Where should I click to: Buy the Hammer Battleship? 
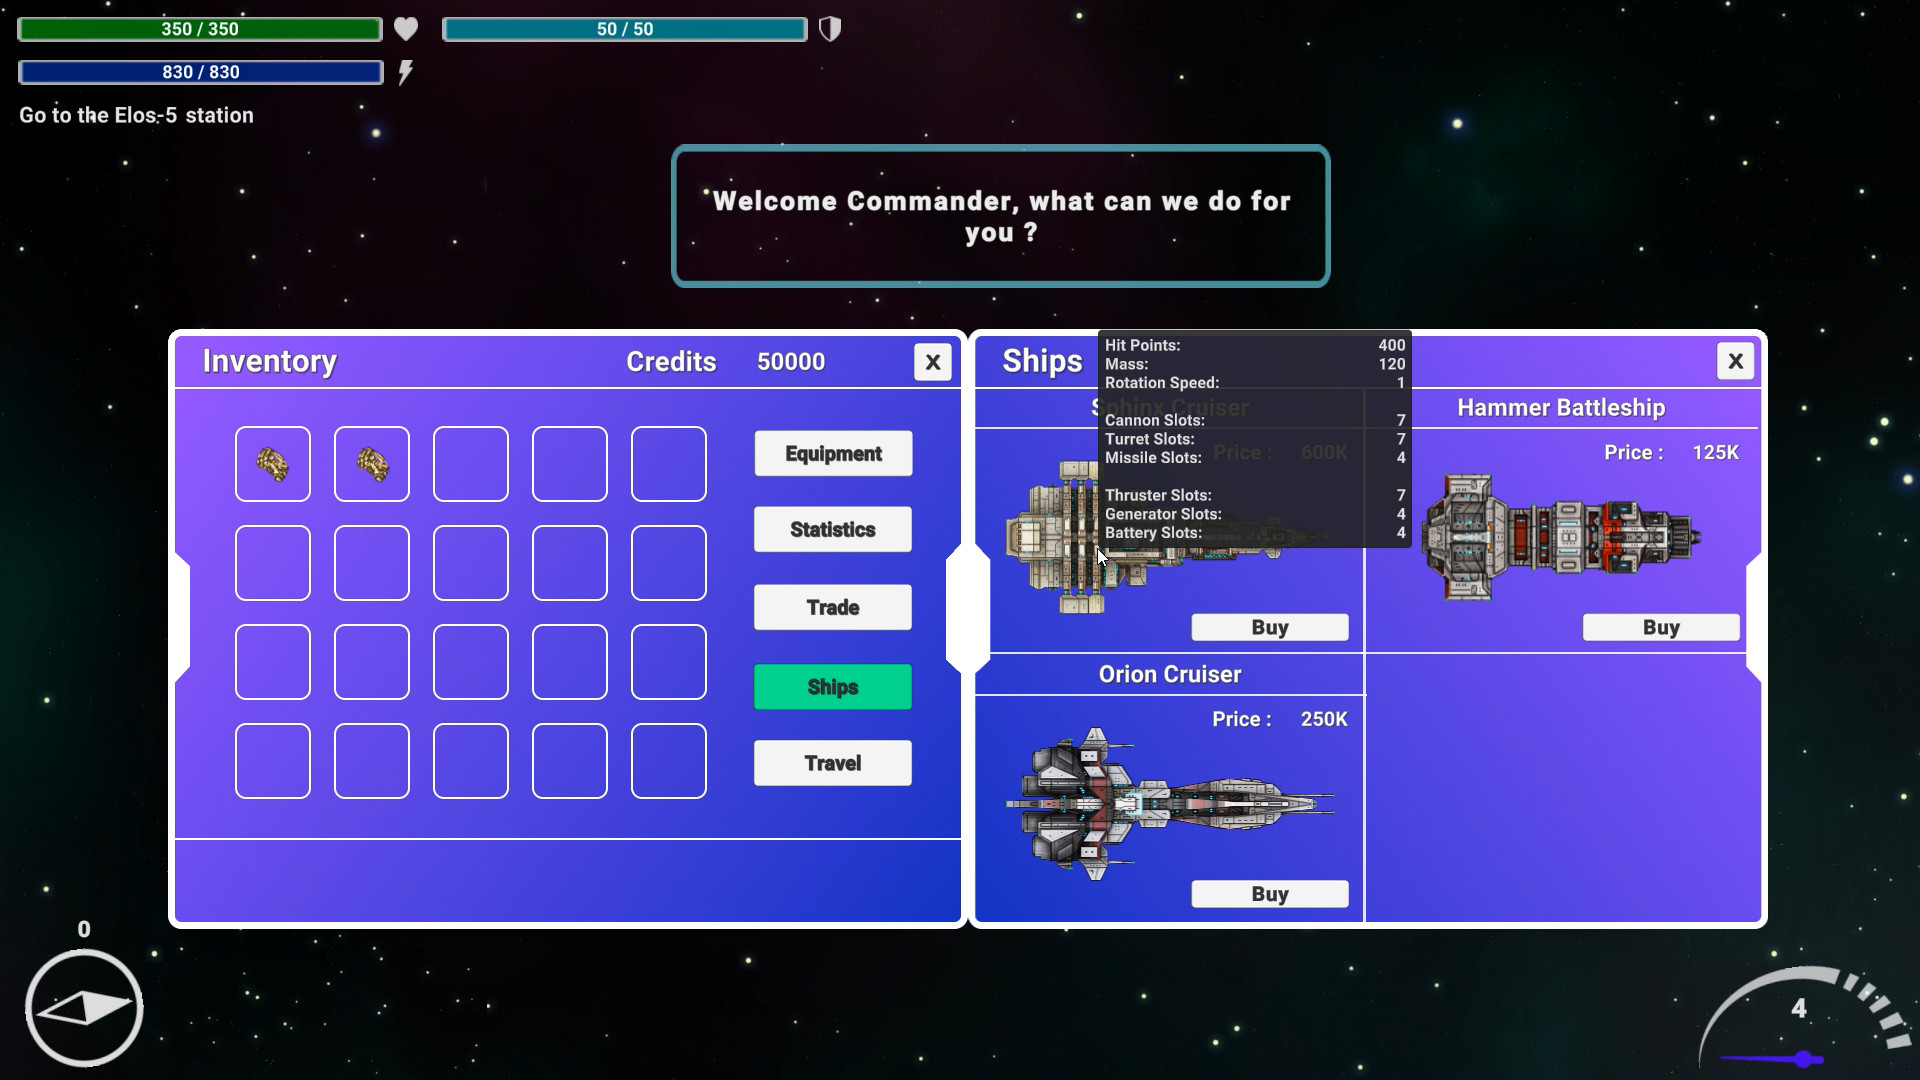pyautogui.click(x=1660, y=626)
